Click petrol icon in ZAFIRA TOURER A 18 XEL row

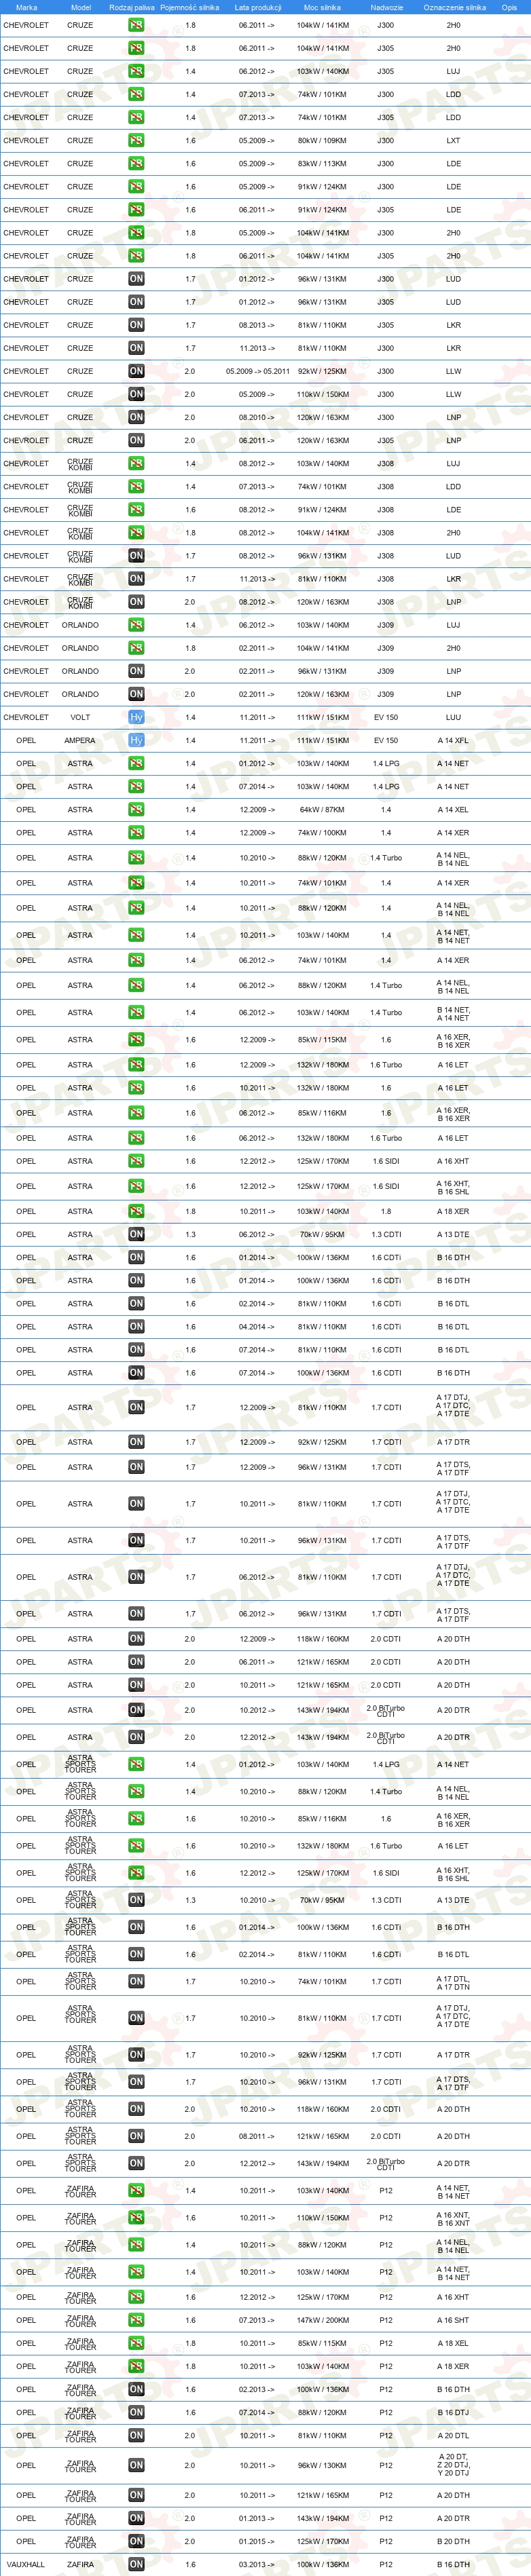tap(136, 2343)
